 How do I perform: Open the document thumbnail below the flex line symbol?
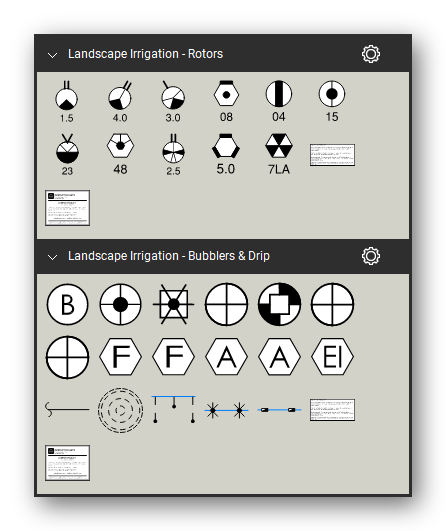pyautogui.click(x=67, y=463)
